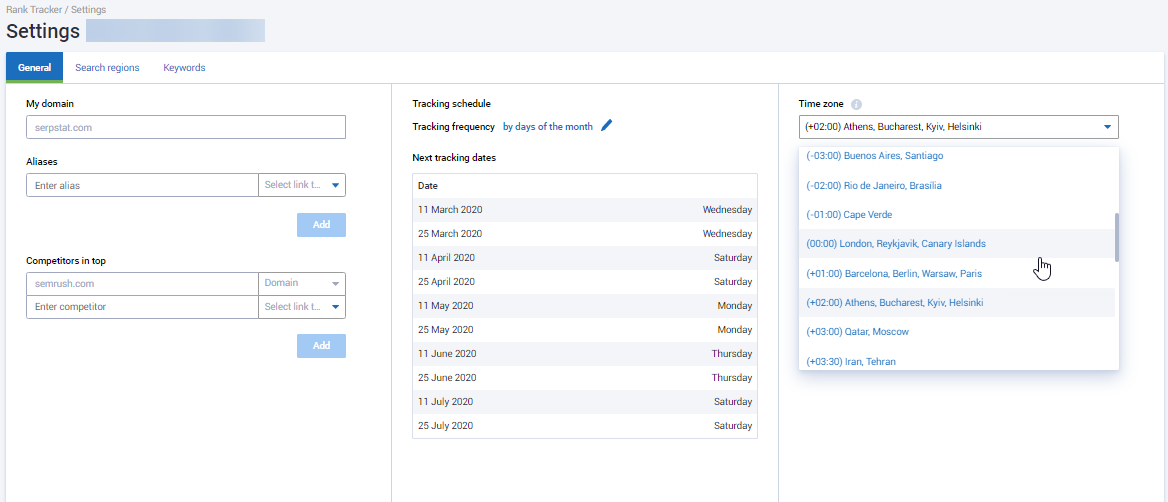Click the Enter competitor input field
This screenshot has width=1168, height=502.
[x=142, y=307]
